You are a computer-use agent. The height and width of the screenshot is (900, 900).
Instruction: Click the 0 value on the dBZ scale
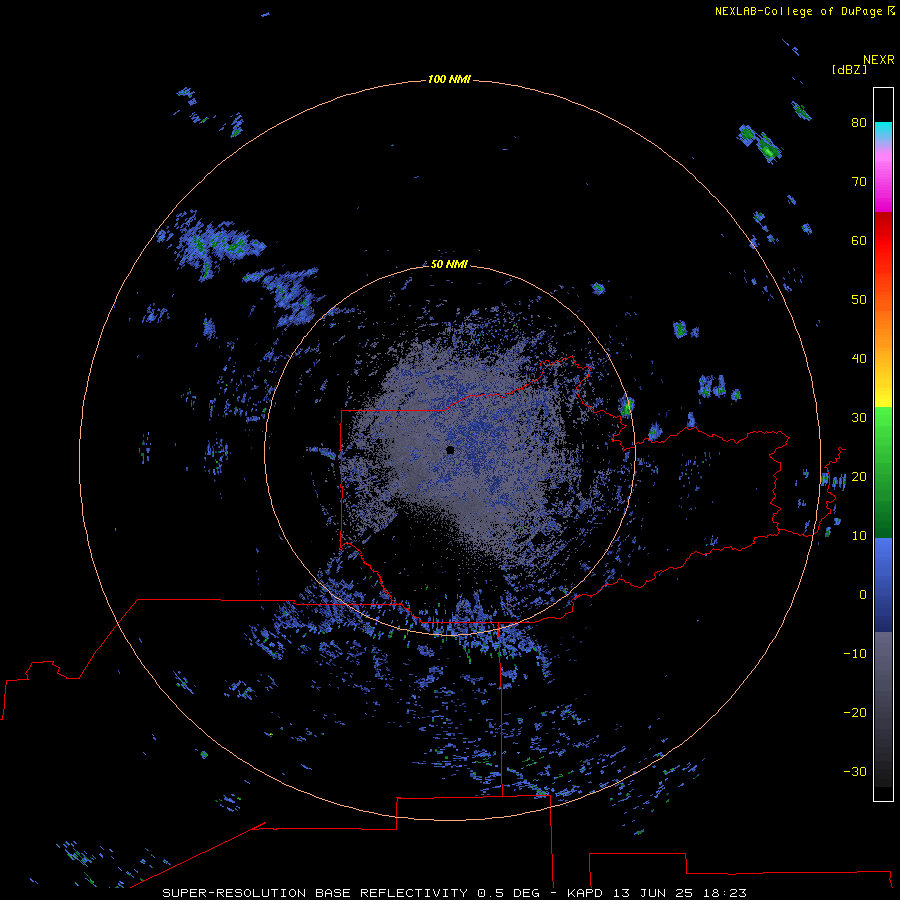pos(863,595)
